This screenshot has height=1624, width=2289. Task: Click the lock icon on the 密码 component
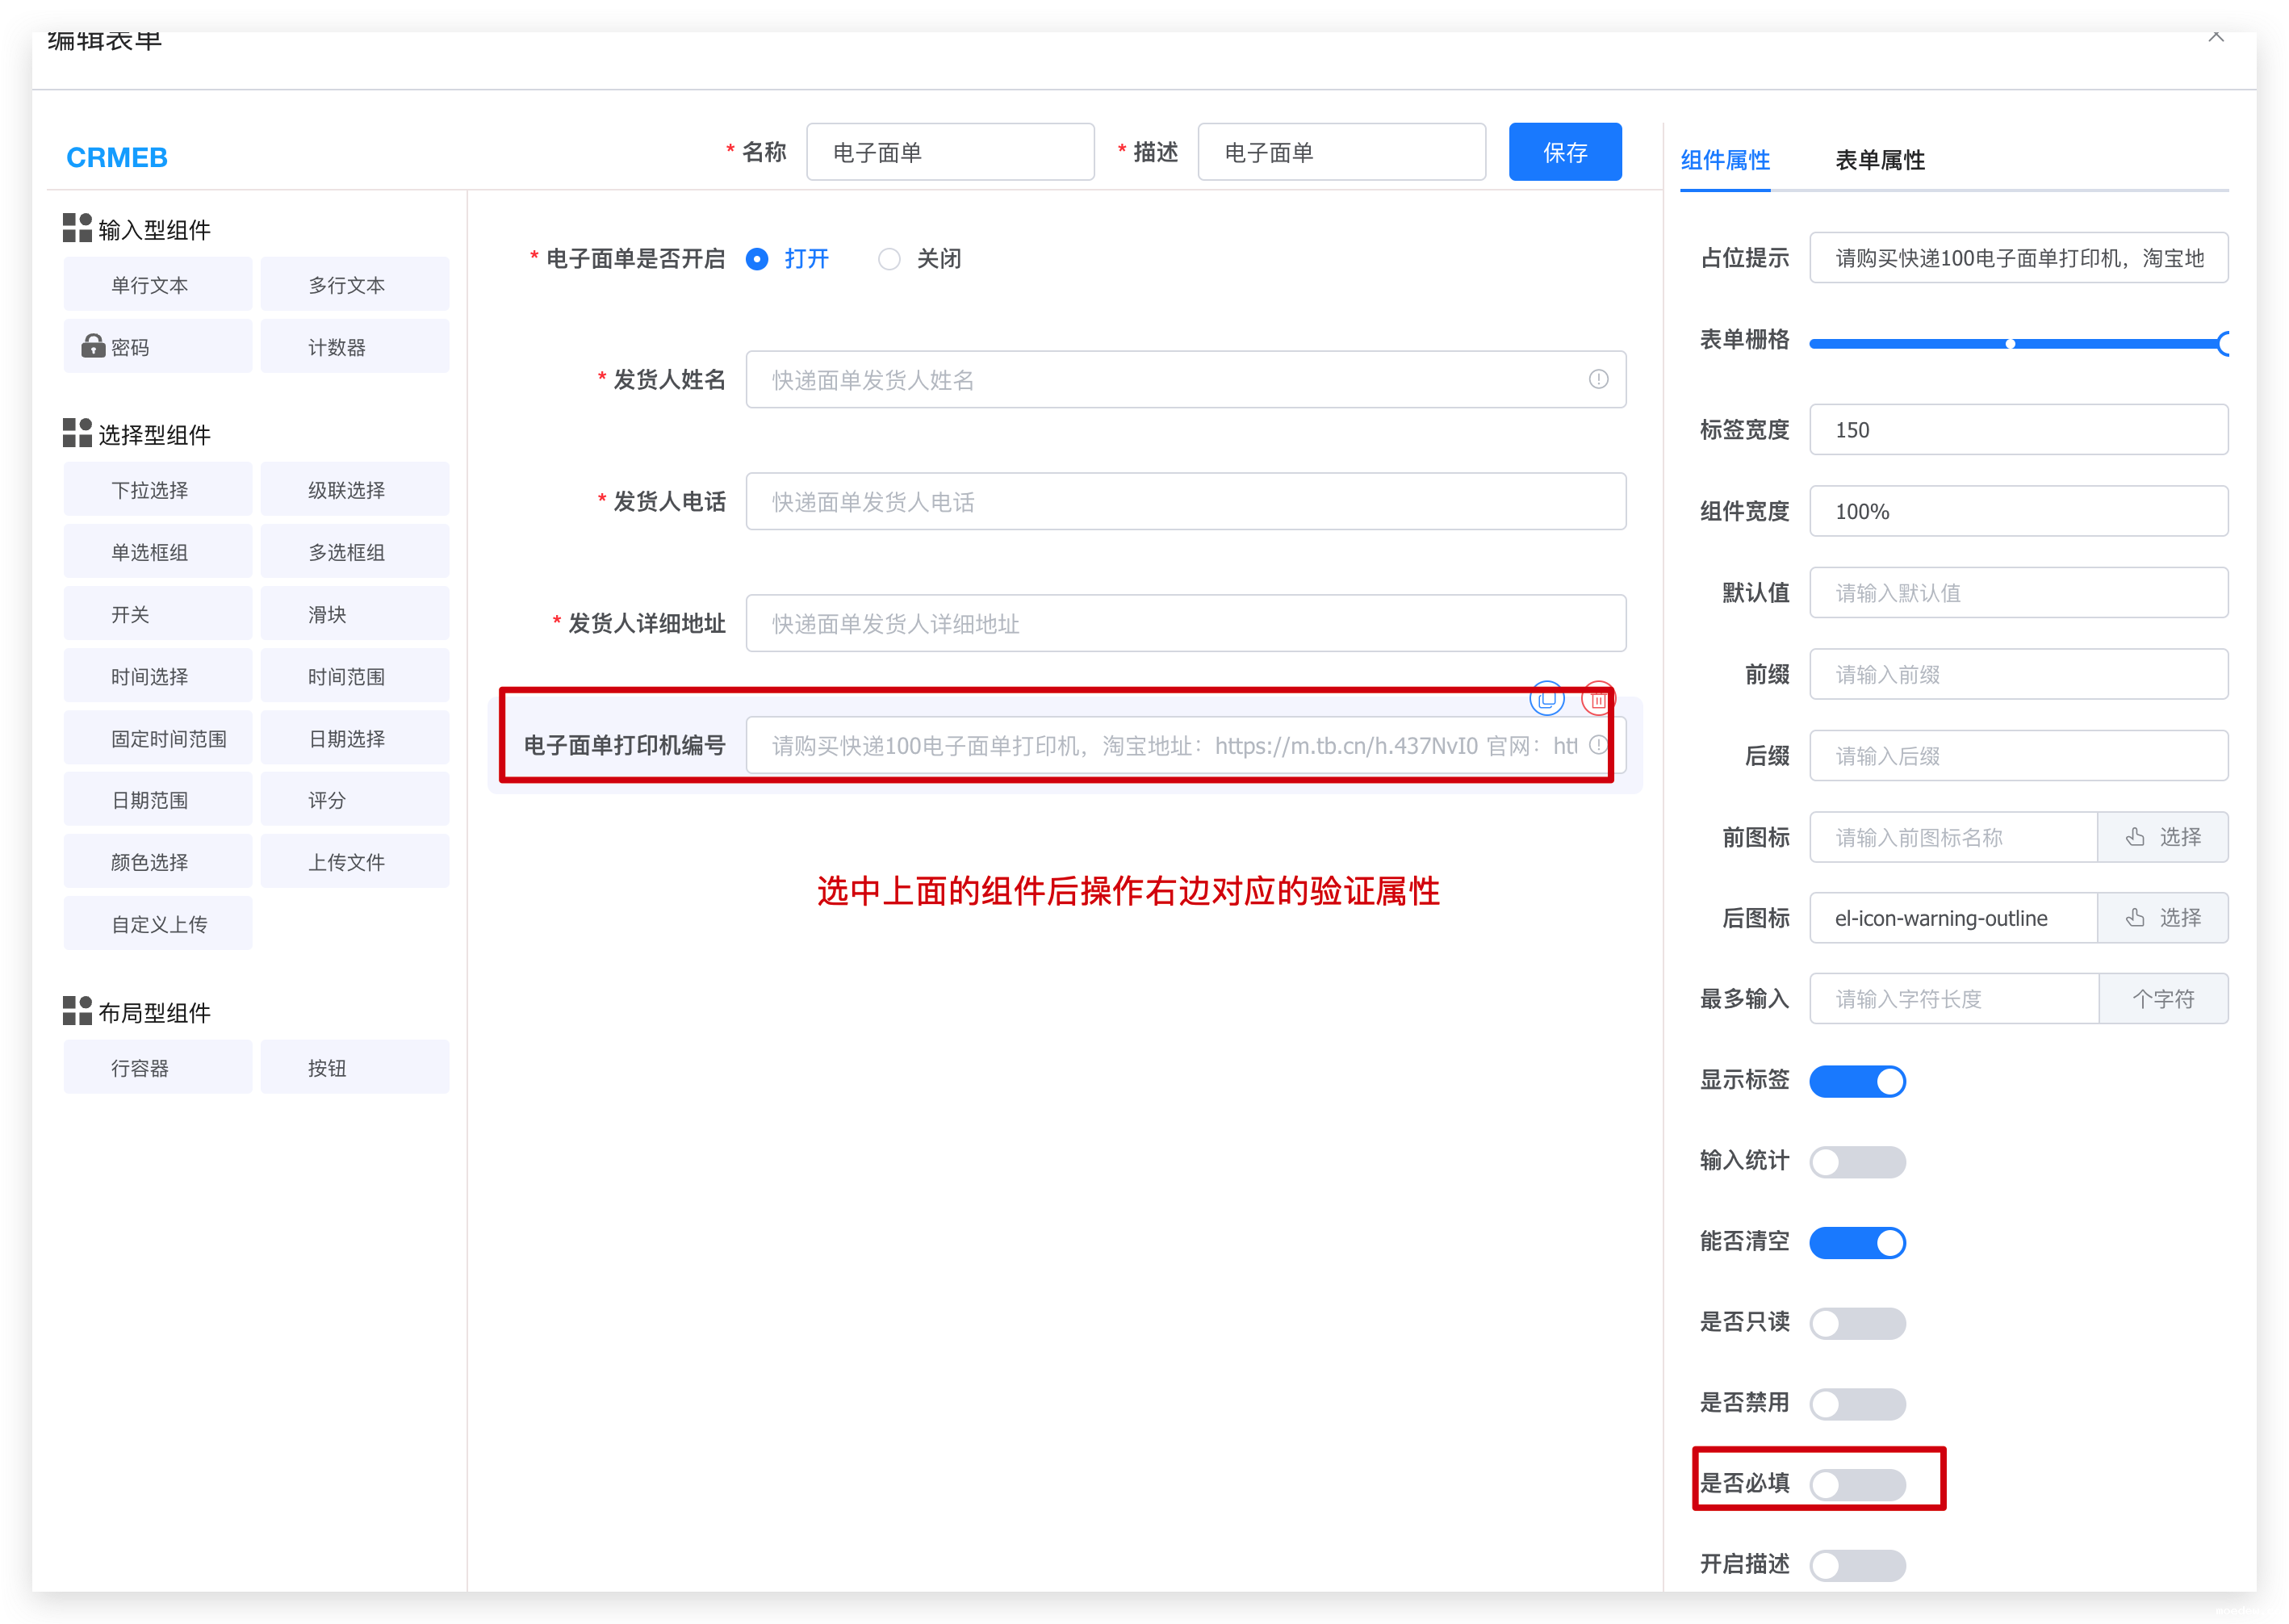[93, 346]
